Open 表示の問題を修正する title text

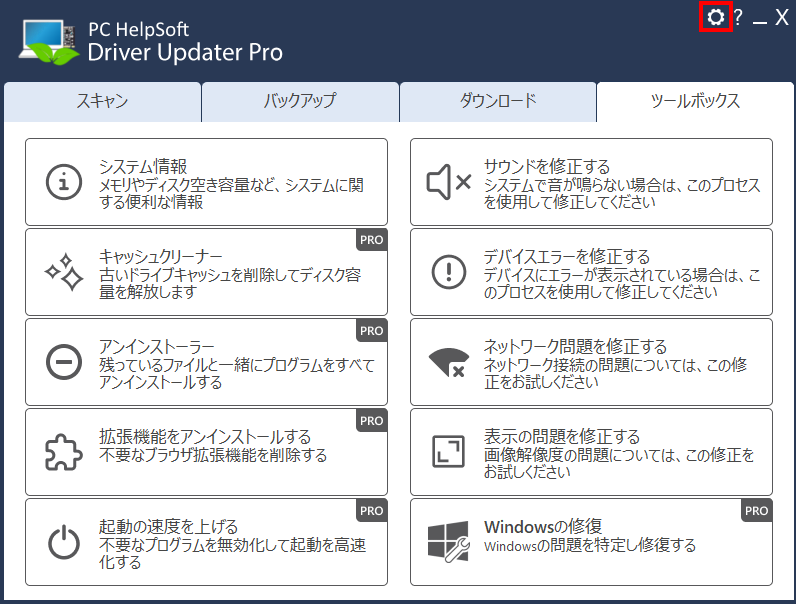(562, 437)
